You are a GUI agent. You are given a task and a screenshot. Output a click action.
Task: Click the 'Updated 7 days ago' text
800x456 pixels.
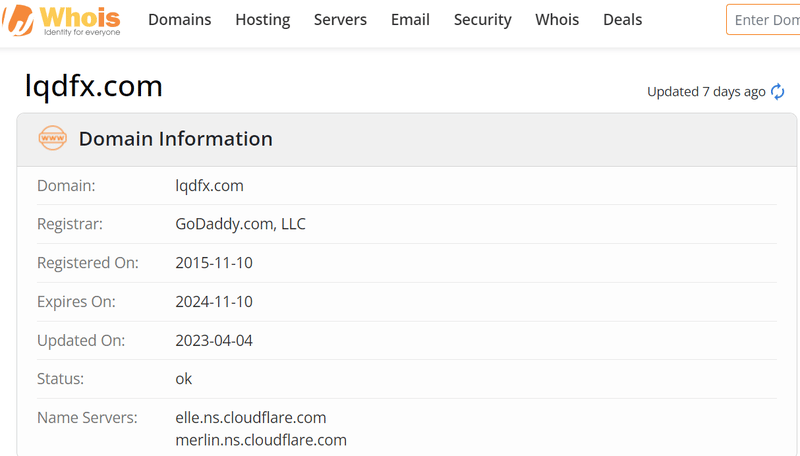tap(706, 92)
